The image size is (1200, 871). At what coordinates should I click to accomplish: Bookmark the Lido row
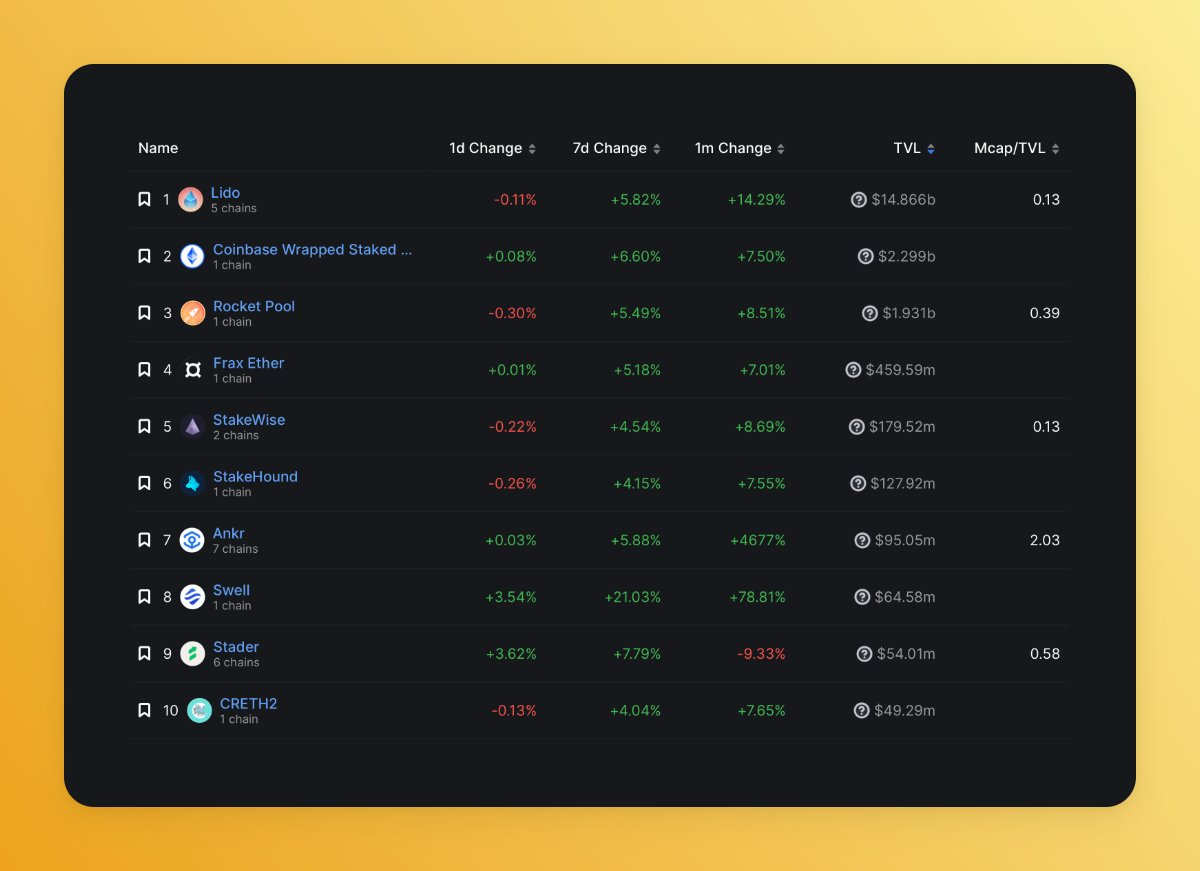click(x=144, y=200)
